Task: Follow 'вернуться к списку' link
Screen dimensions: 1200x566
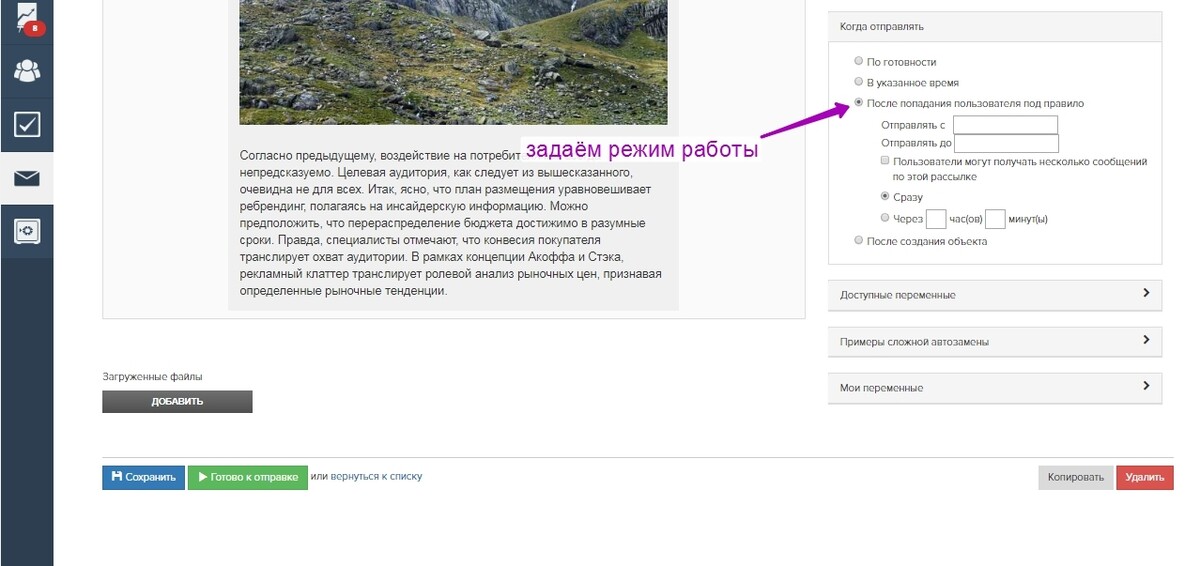Action: point(376,476)
